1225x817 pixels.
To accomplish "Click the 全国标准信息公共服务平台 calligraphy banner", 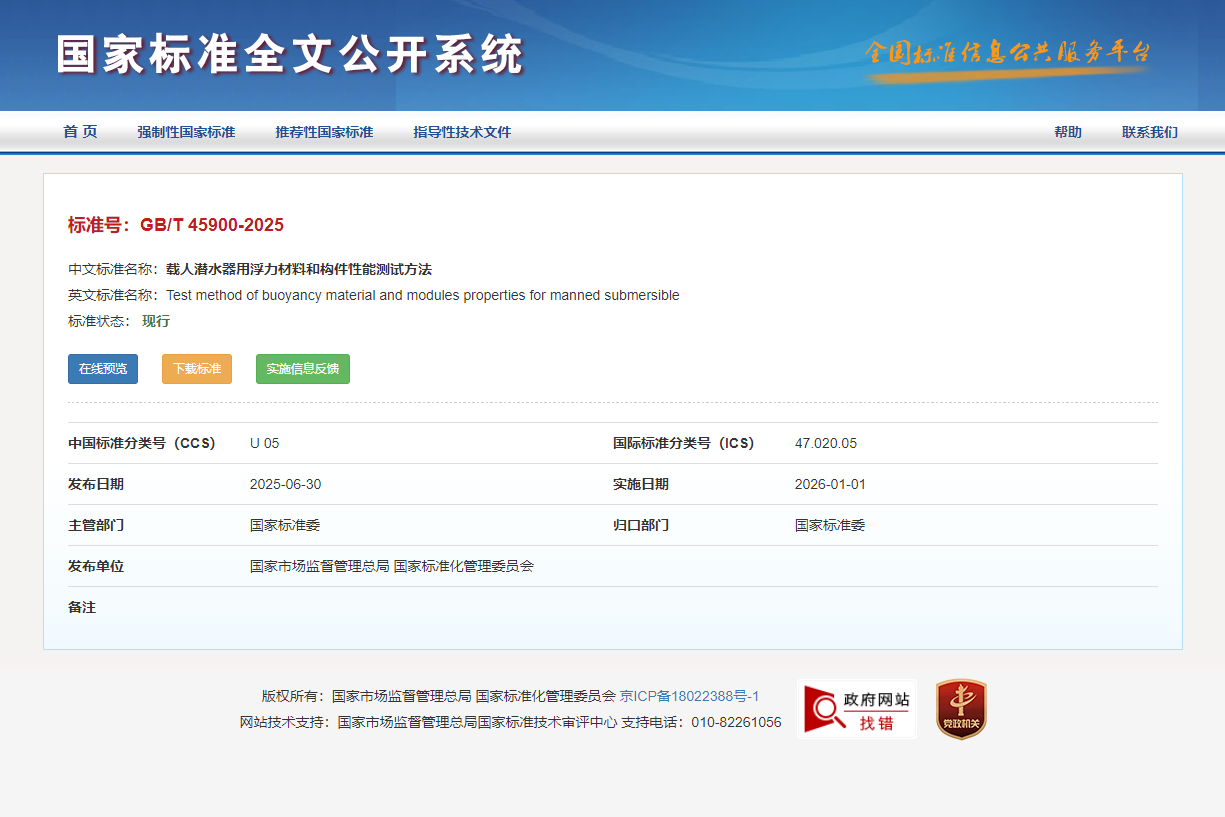I will point(1007,54).
